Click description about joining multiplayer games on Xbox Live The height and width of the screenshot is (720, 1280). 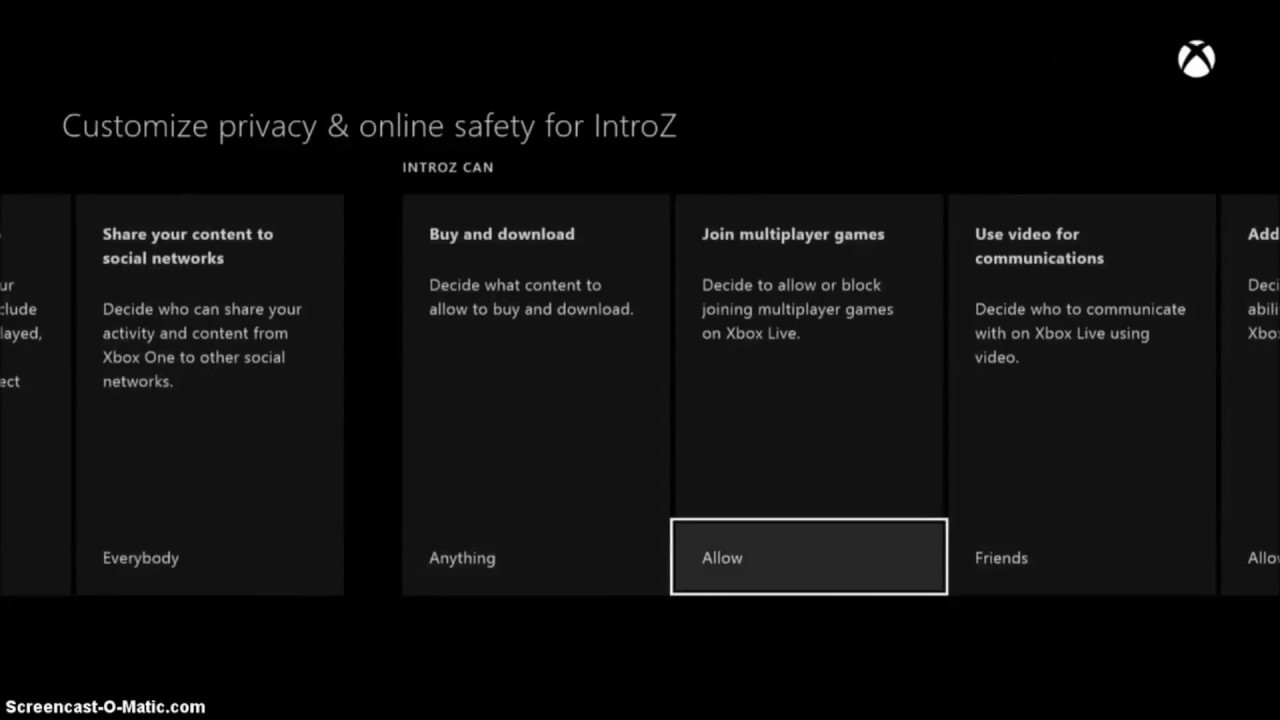797,309
